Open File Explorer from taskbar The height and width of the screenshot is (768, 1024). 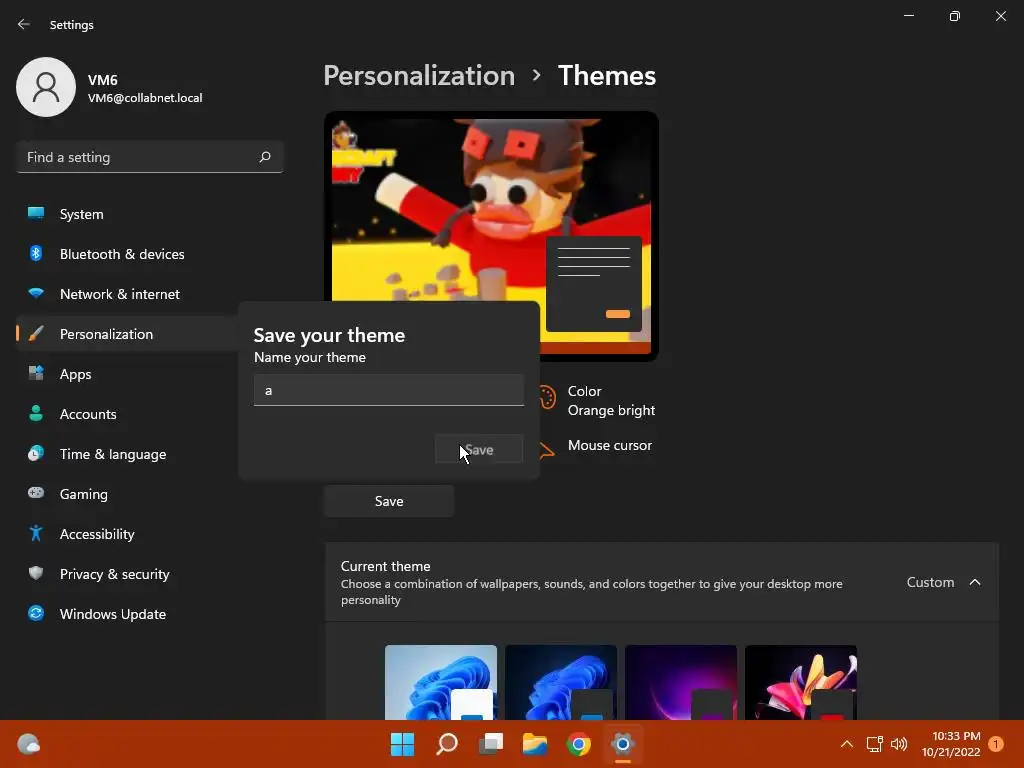[x=535, y=744]
